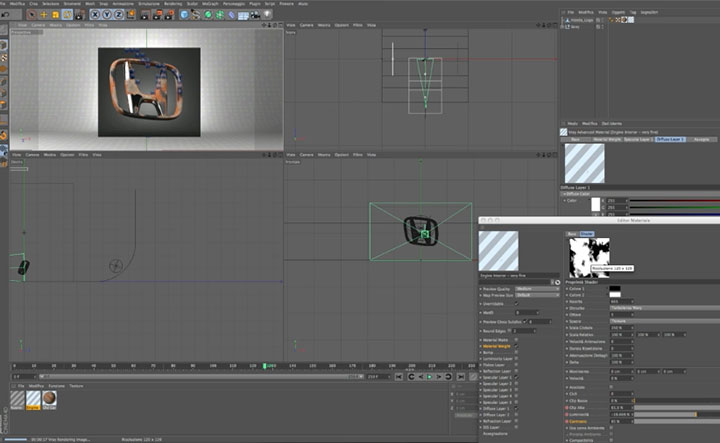
Task: Open render settings clapperboard icon
Action: coord(169,15)
